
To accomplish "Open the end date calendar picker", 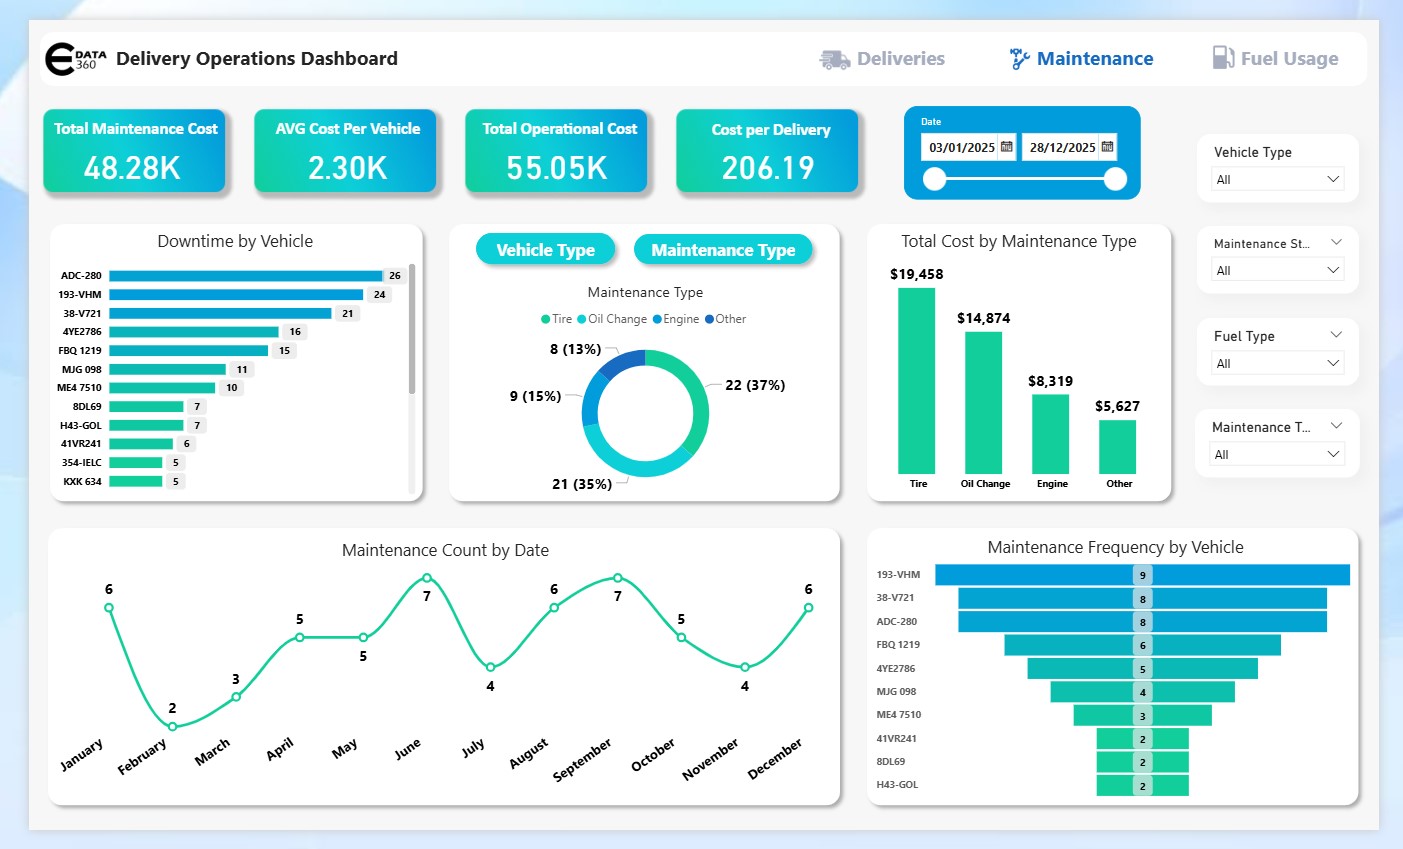I will point(1107,147).
